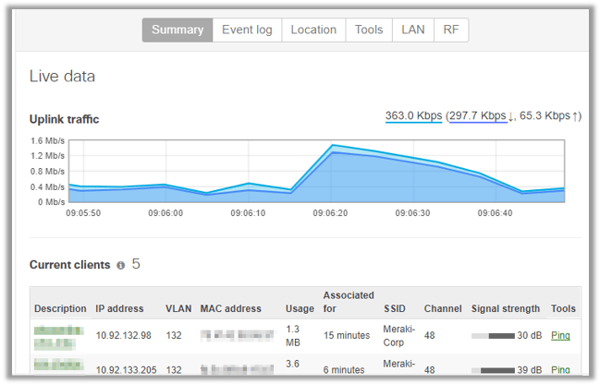The image size is (600, 384).
Task: Click the 15 minutes associated value
Action: (347, 336)
